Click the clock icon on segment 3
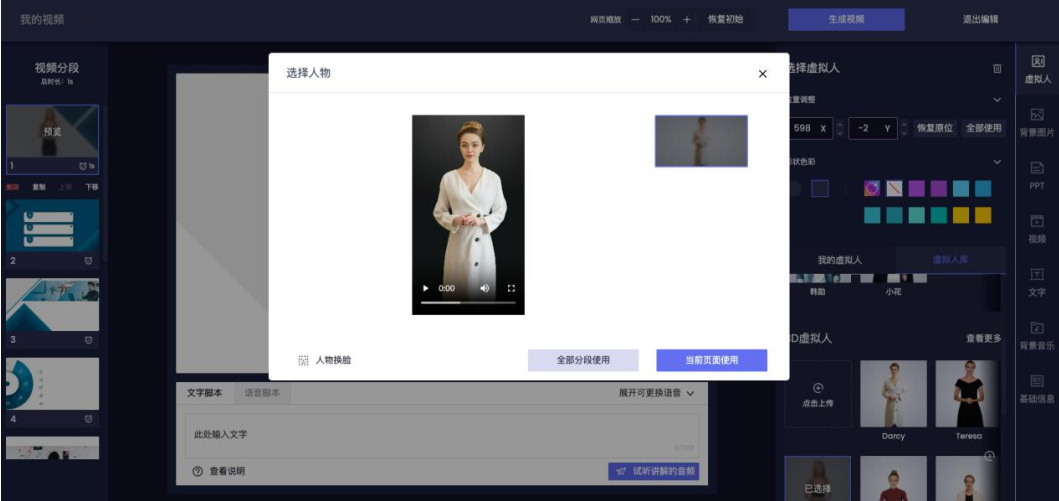 pos(88,340)
